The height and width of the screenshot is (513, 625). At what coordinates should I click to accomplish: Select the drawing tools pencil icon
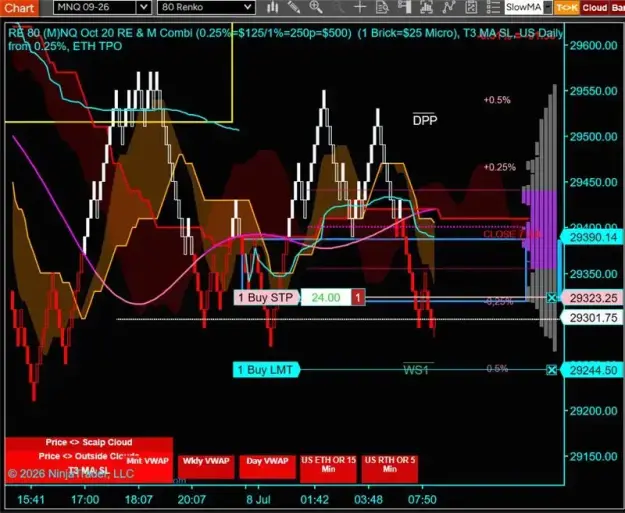click(294, 7)
